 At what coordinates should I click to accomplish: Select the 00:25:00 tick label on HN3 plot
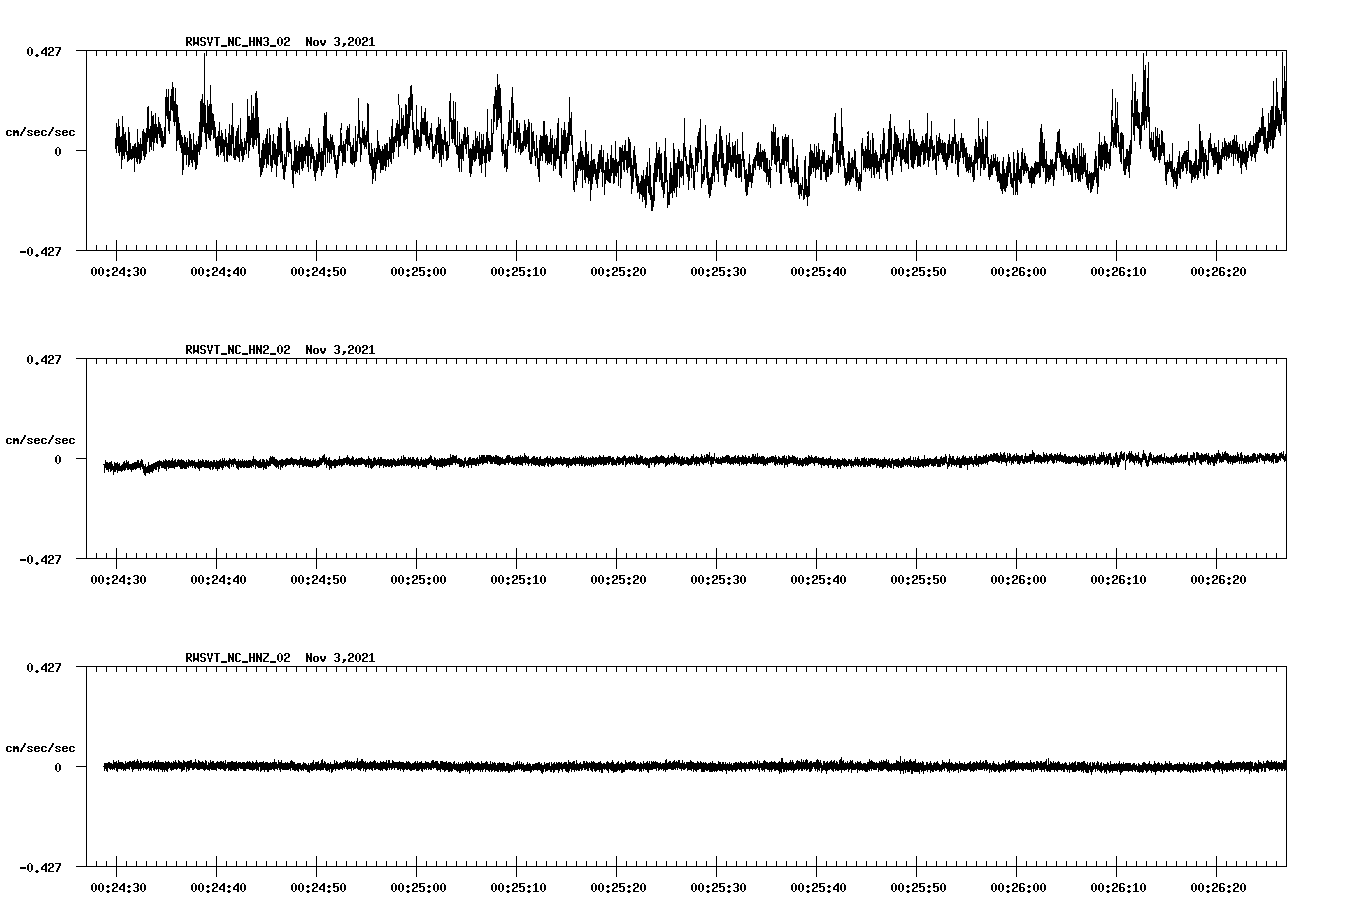click(x=417, y=271)
